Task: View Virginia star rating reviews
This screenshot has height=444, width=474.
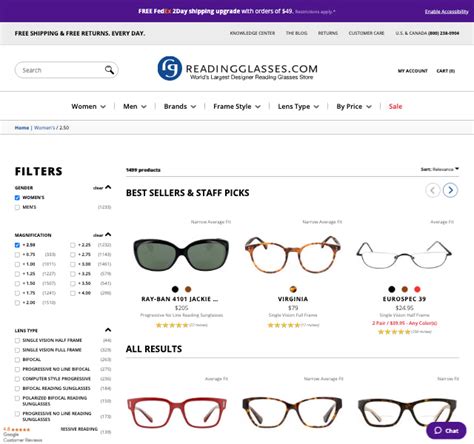Action: pyautogui.click(x=293, y=325)
